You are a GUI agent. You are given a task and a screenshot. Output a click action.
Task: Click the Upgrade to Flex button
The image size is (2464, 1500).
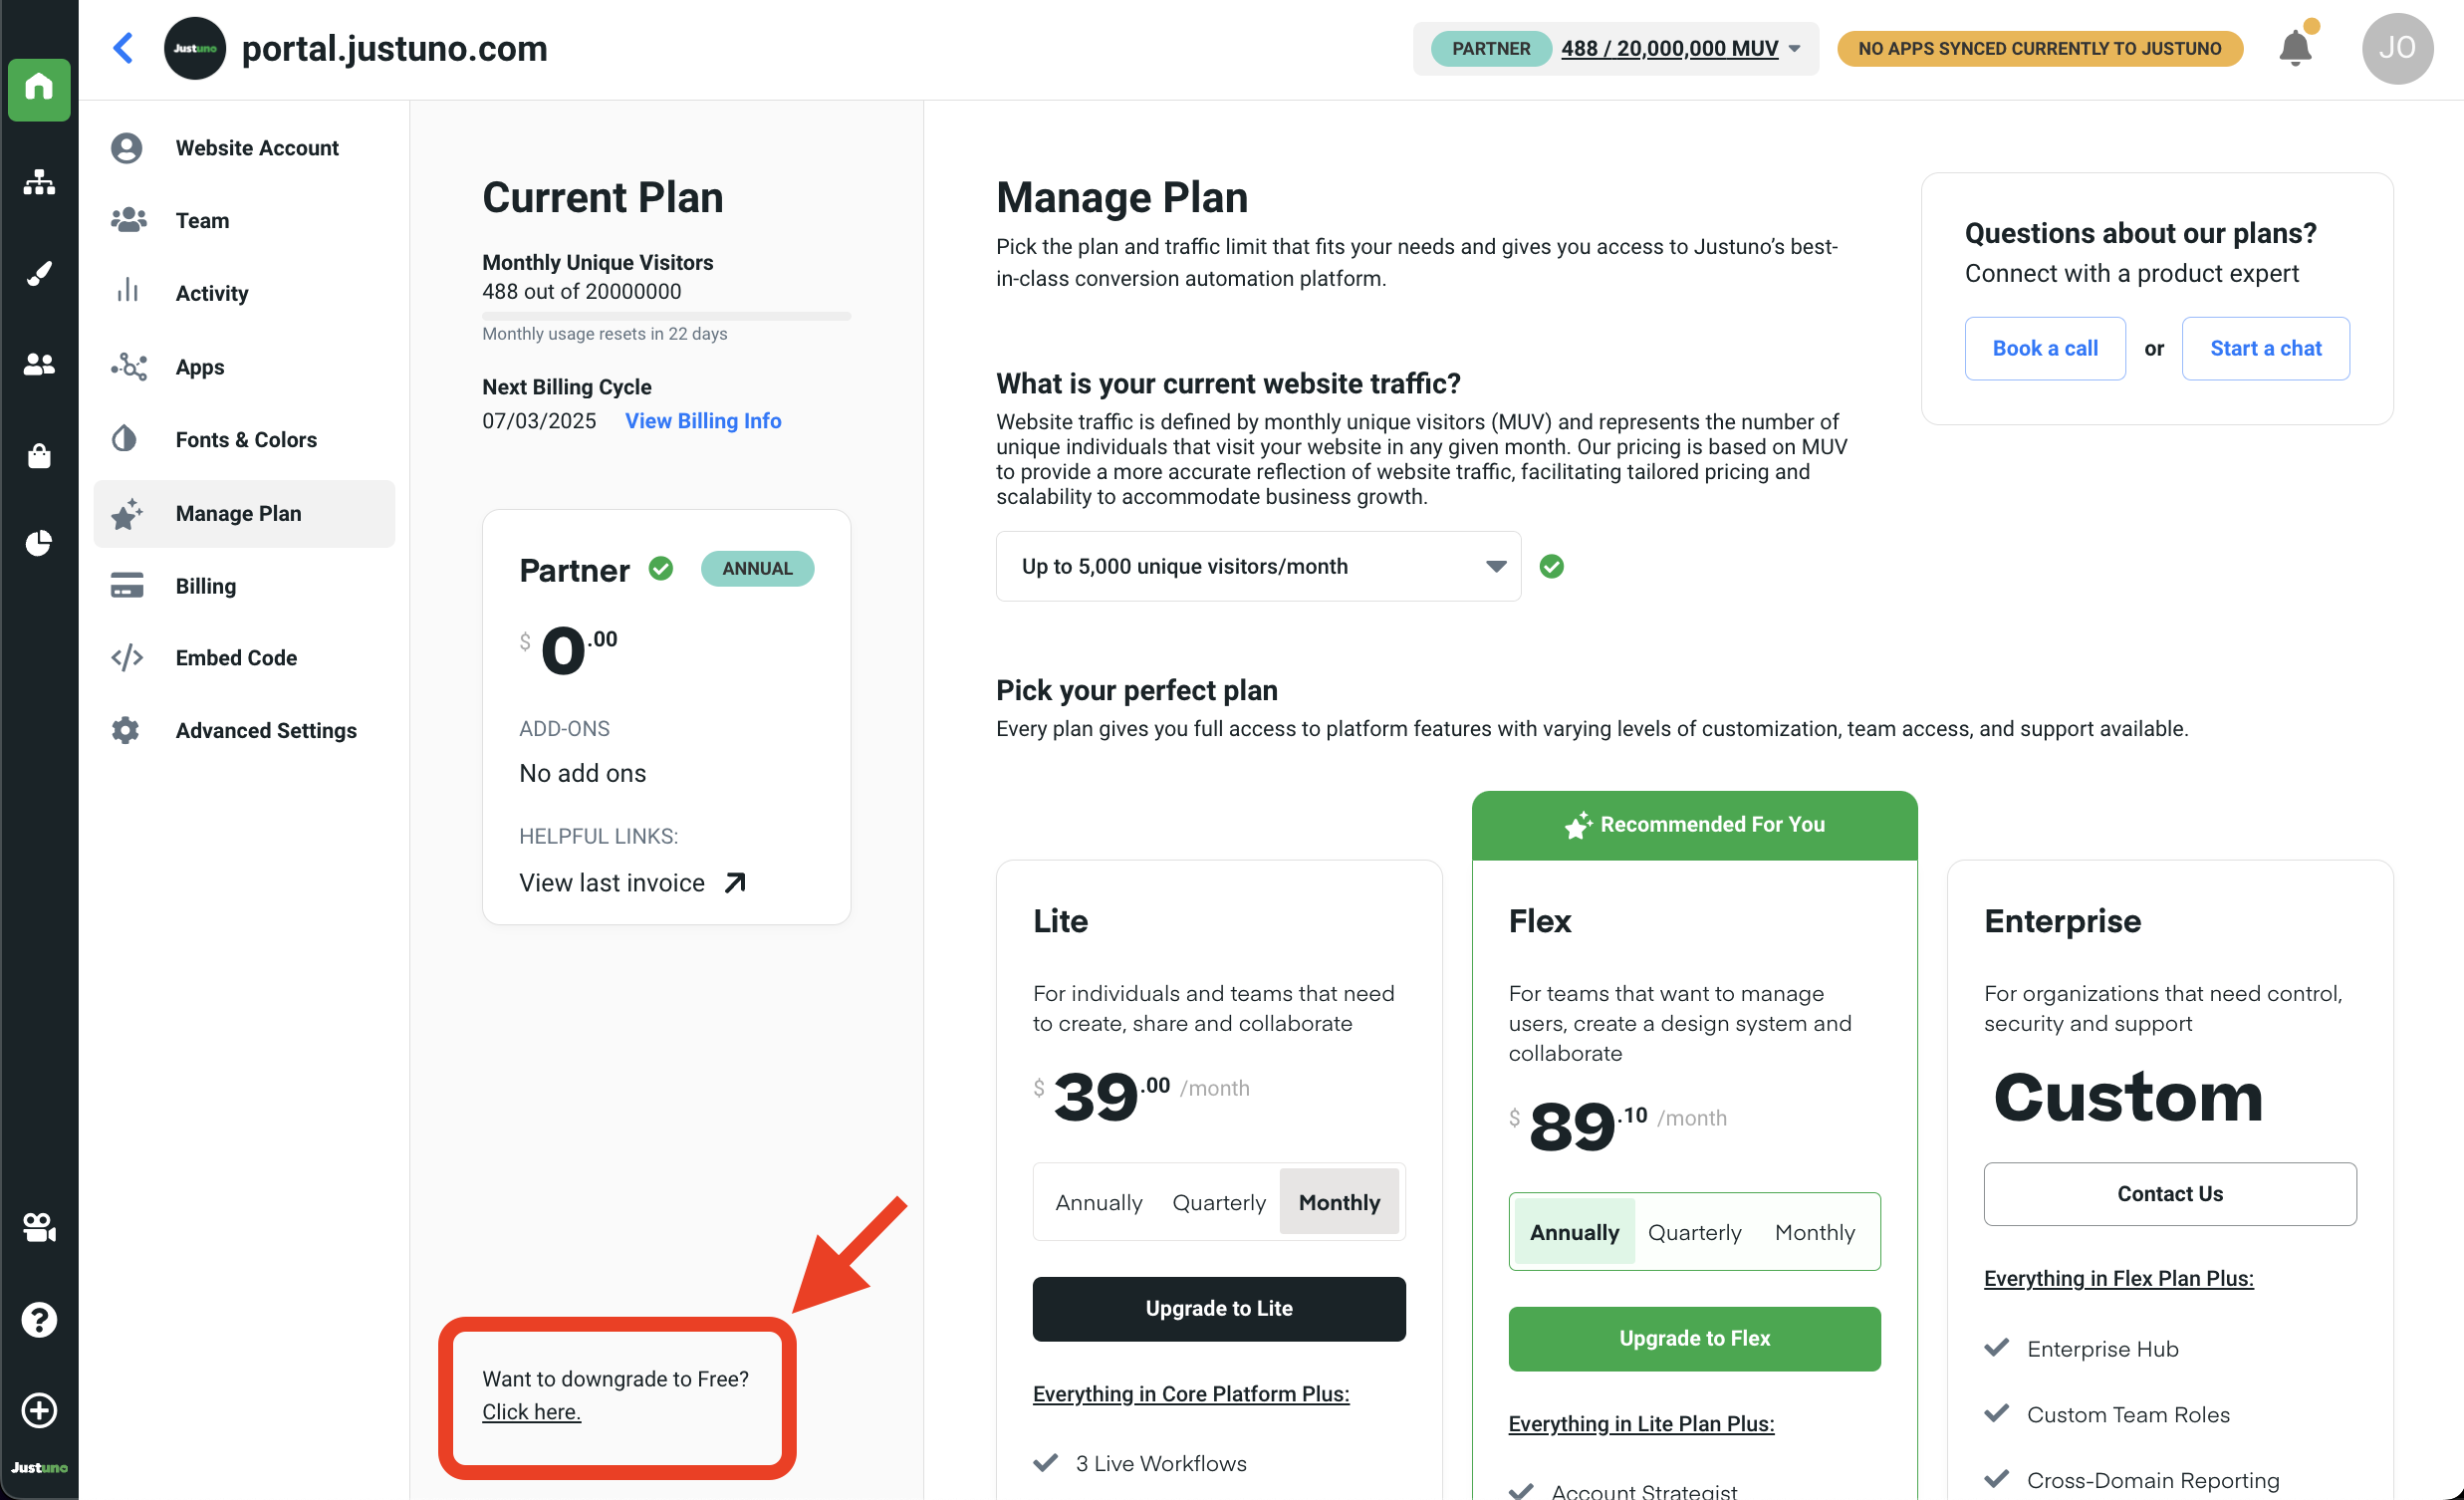coord(1694,1338)
